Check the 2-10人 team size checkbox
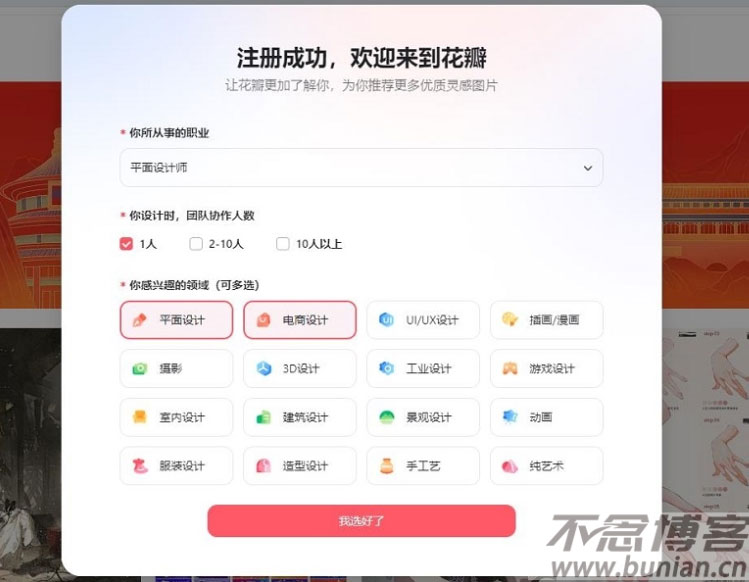749x582 pixels. pos(196,244)
